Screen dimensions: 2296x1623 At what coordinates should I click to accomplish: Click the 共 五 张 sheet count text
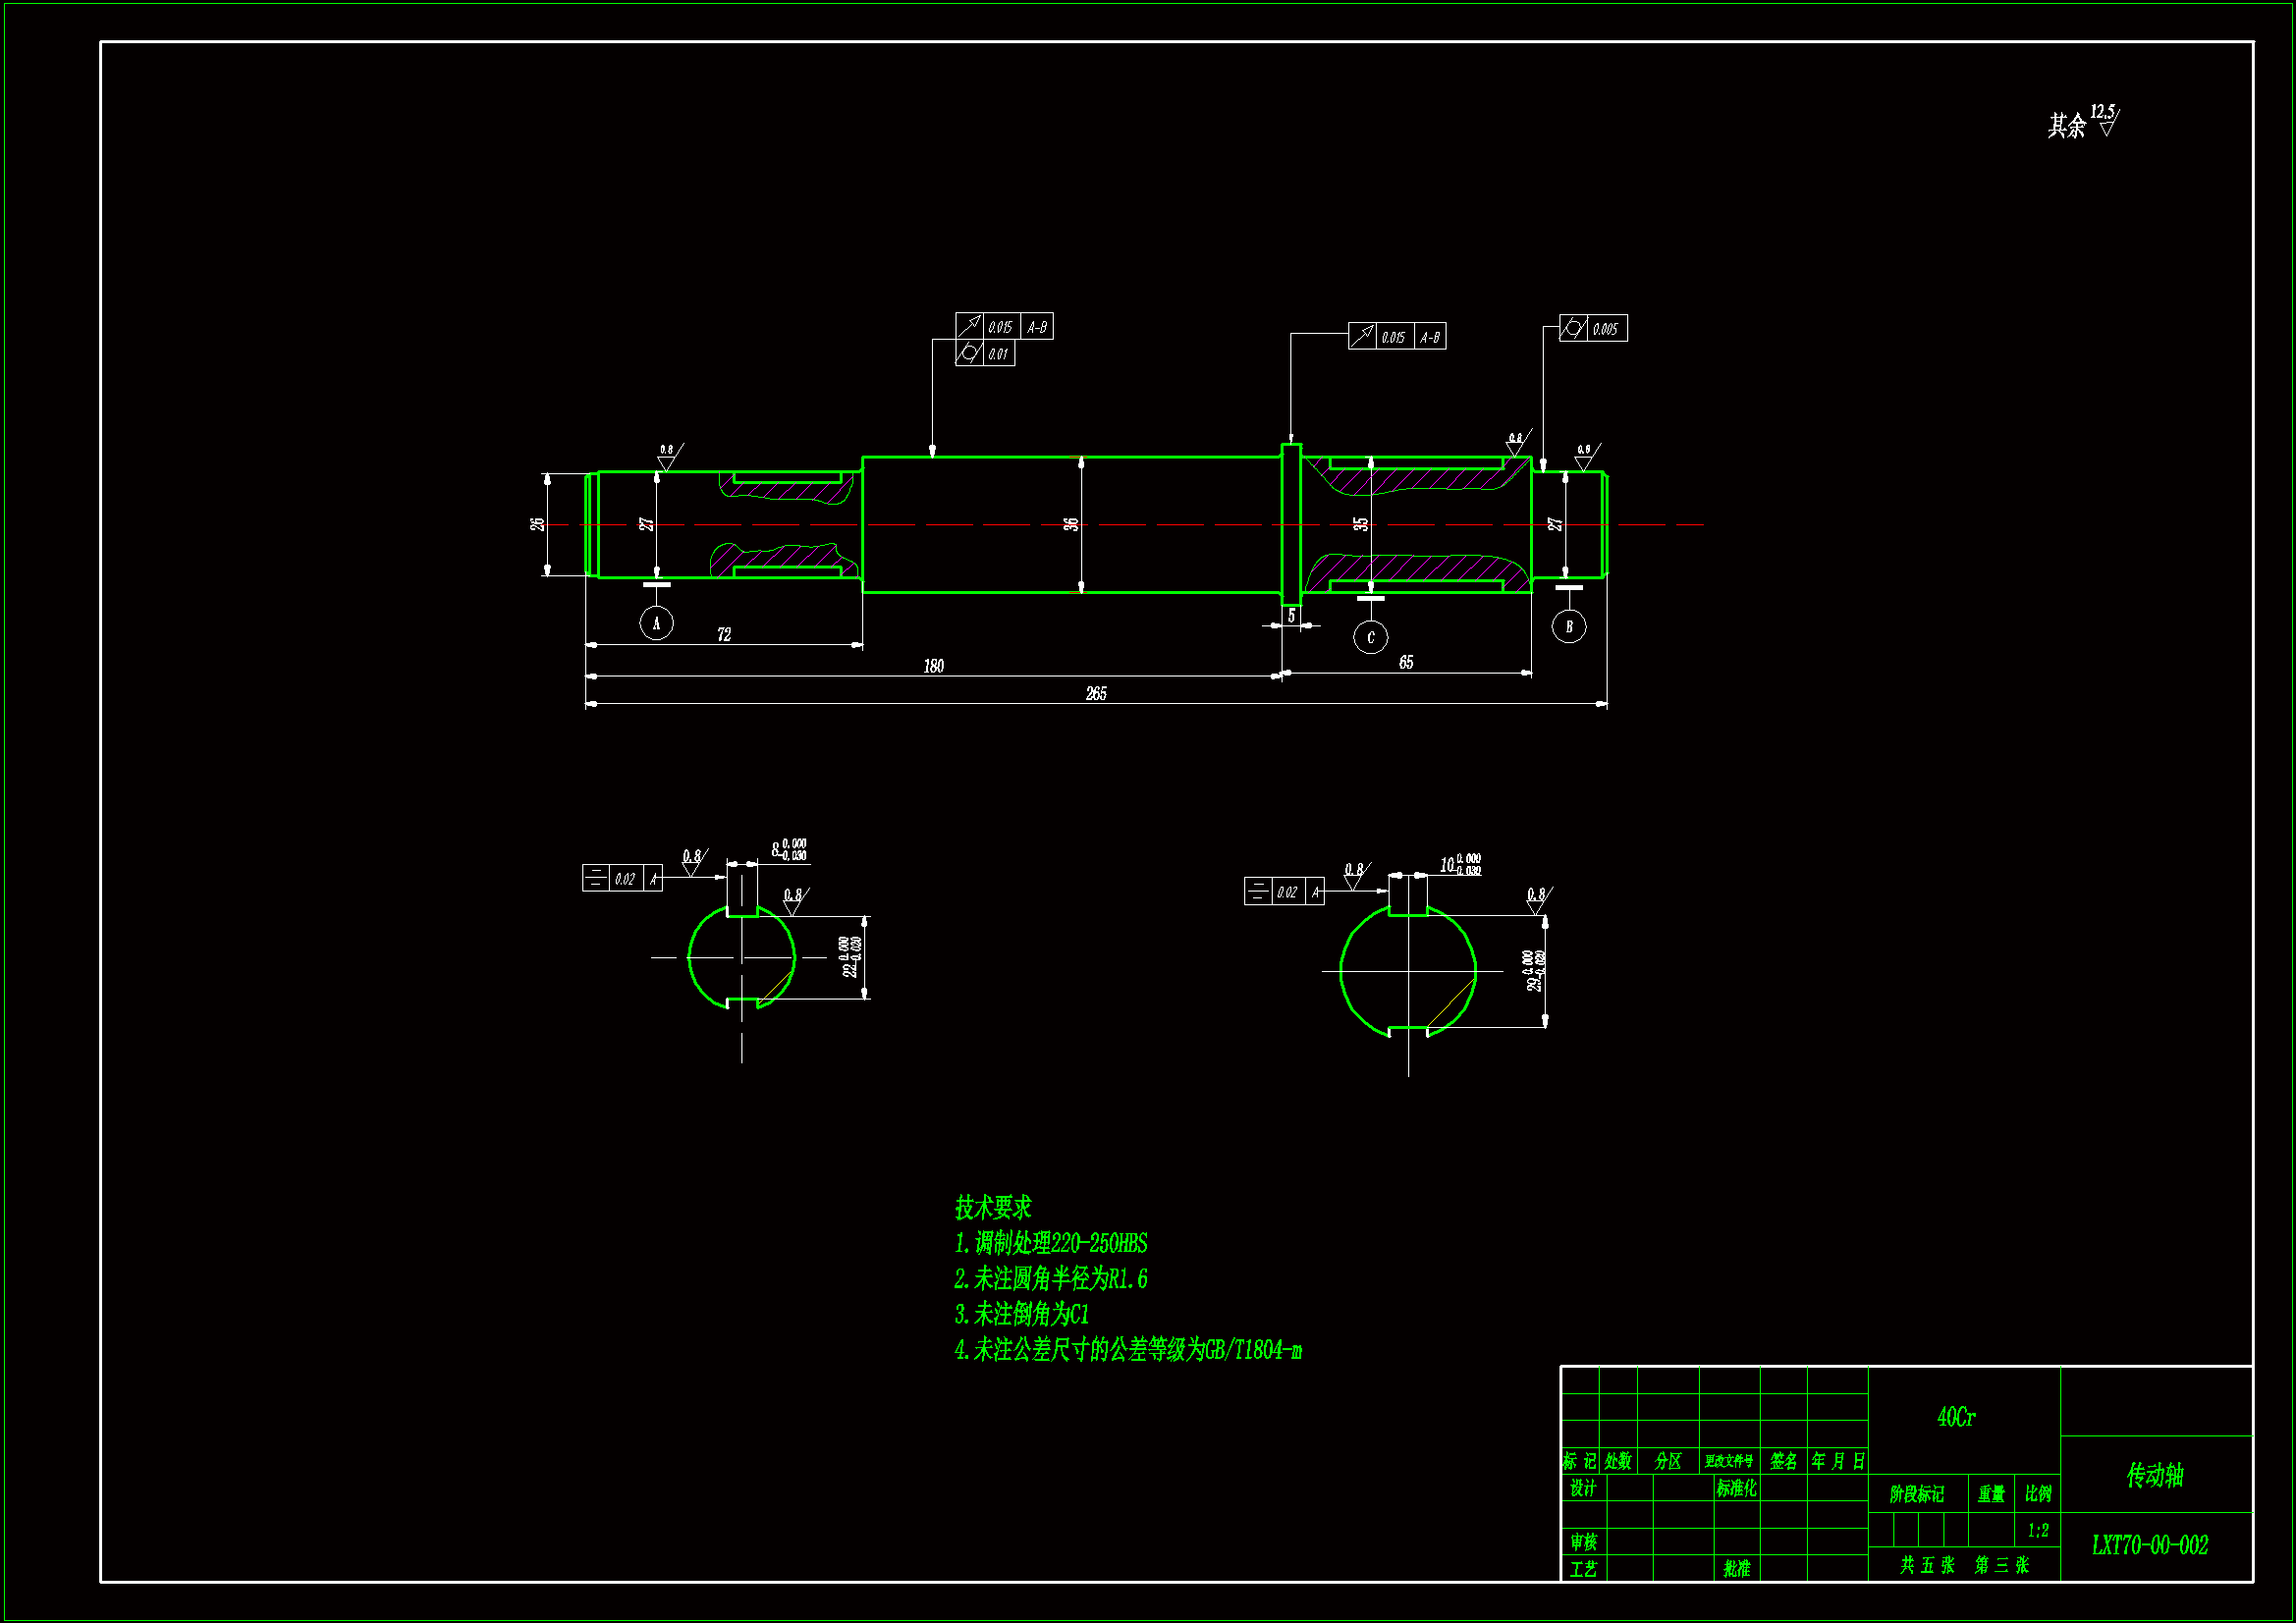(1927, 1565)
